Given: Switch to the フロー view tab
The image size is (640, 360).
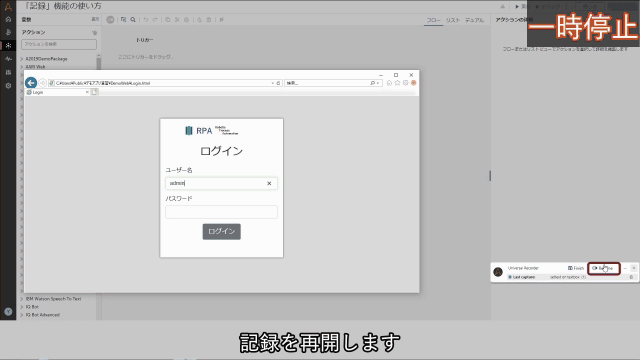Looking at the screenshot, I should pos(433,20).
